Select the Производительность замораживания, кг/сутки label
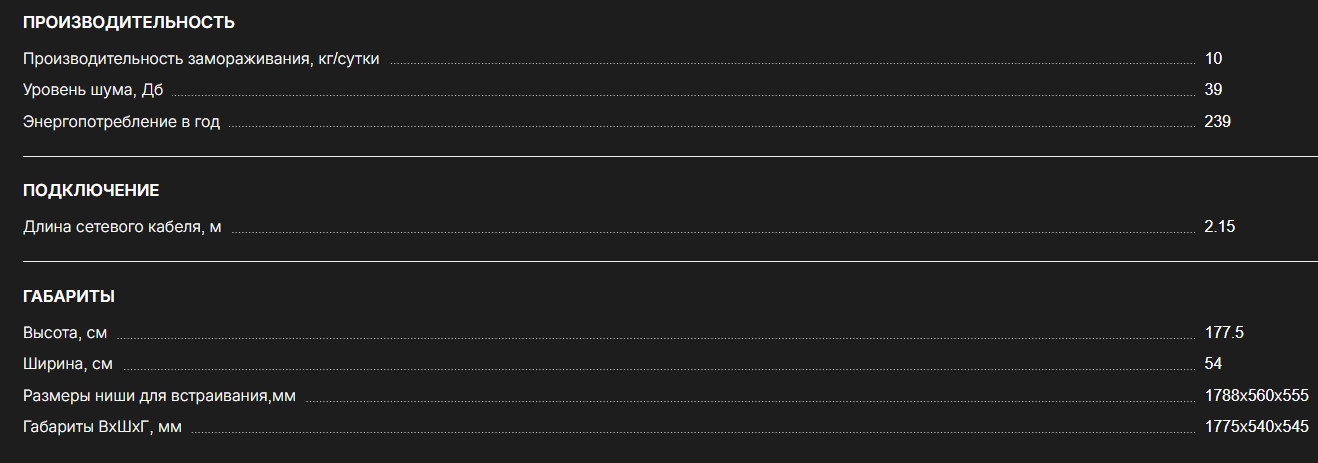1318x463 pixels. click(201, 59)
